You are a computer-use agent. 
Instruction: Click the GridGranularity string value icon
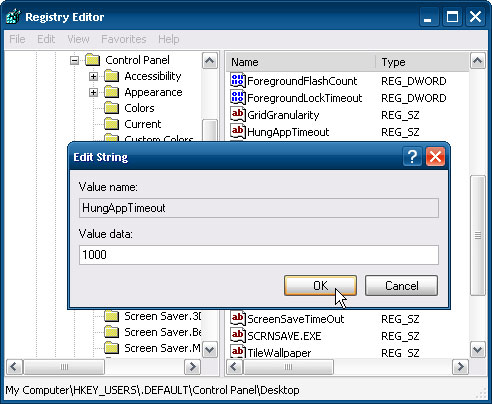tap(238, 115)
